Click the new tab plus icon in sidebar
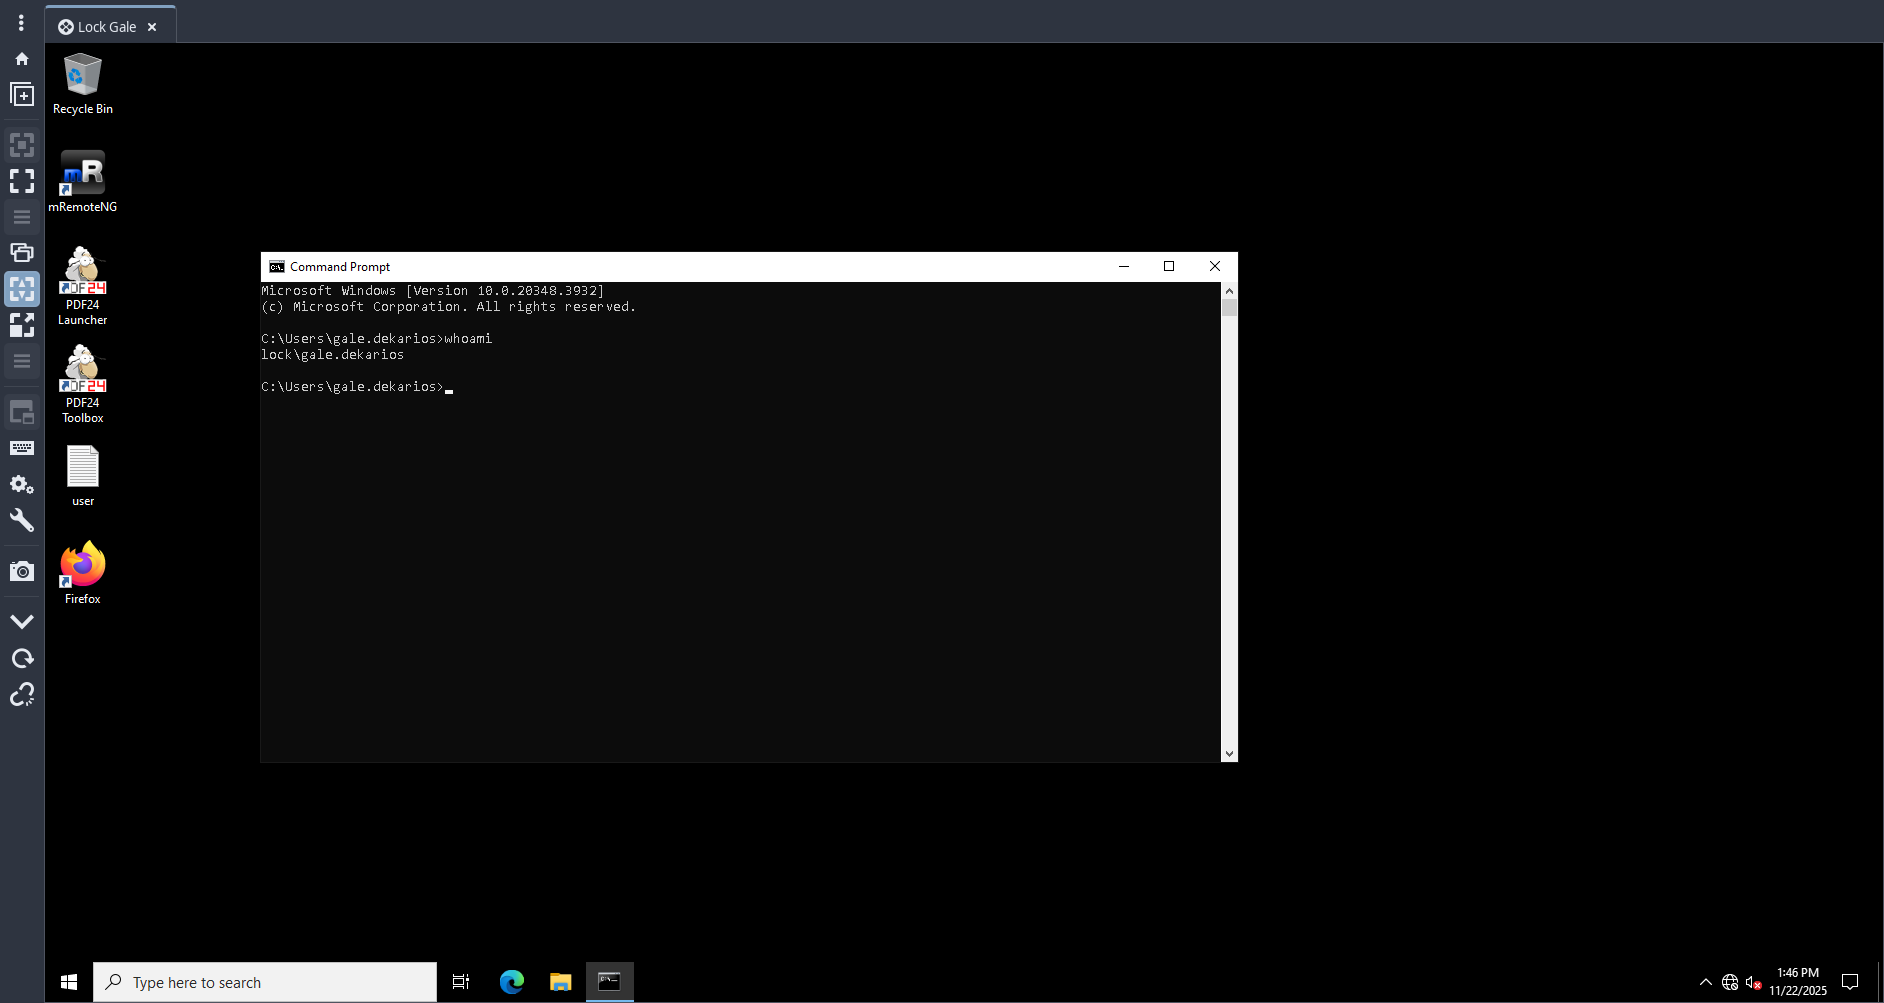Screen dimensions: 1884x1003 pyautogui.click(x=22, y=95)
